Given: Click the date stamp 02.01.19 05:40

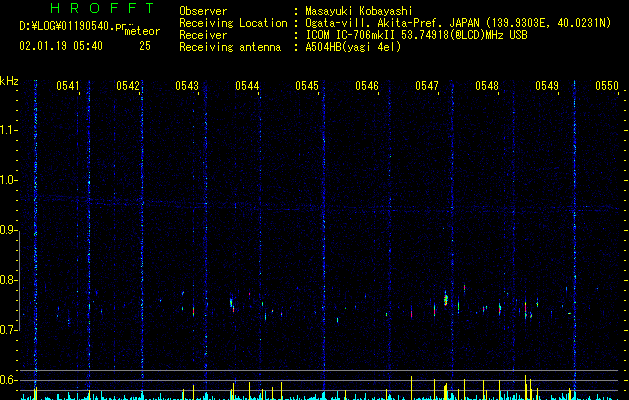Looking at the screenshot, I should pos(61,46).
